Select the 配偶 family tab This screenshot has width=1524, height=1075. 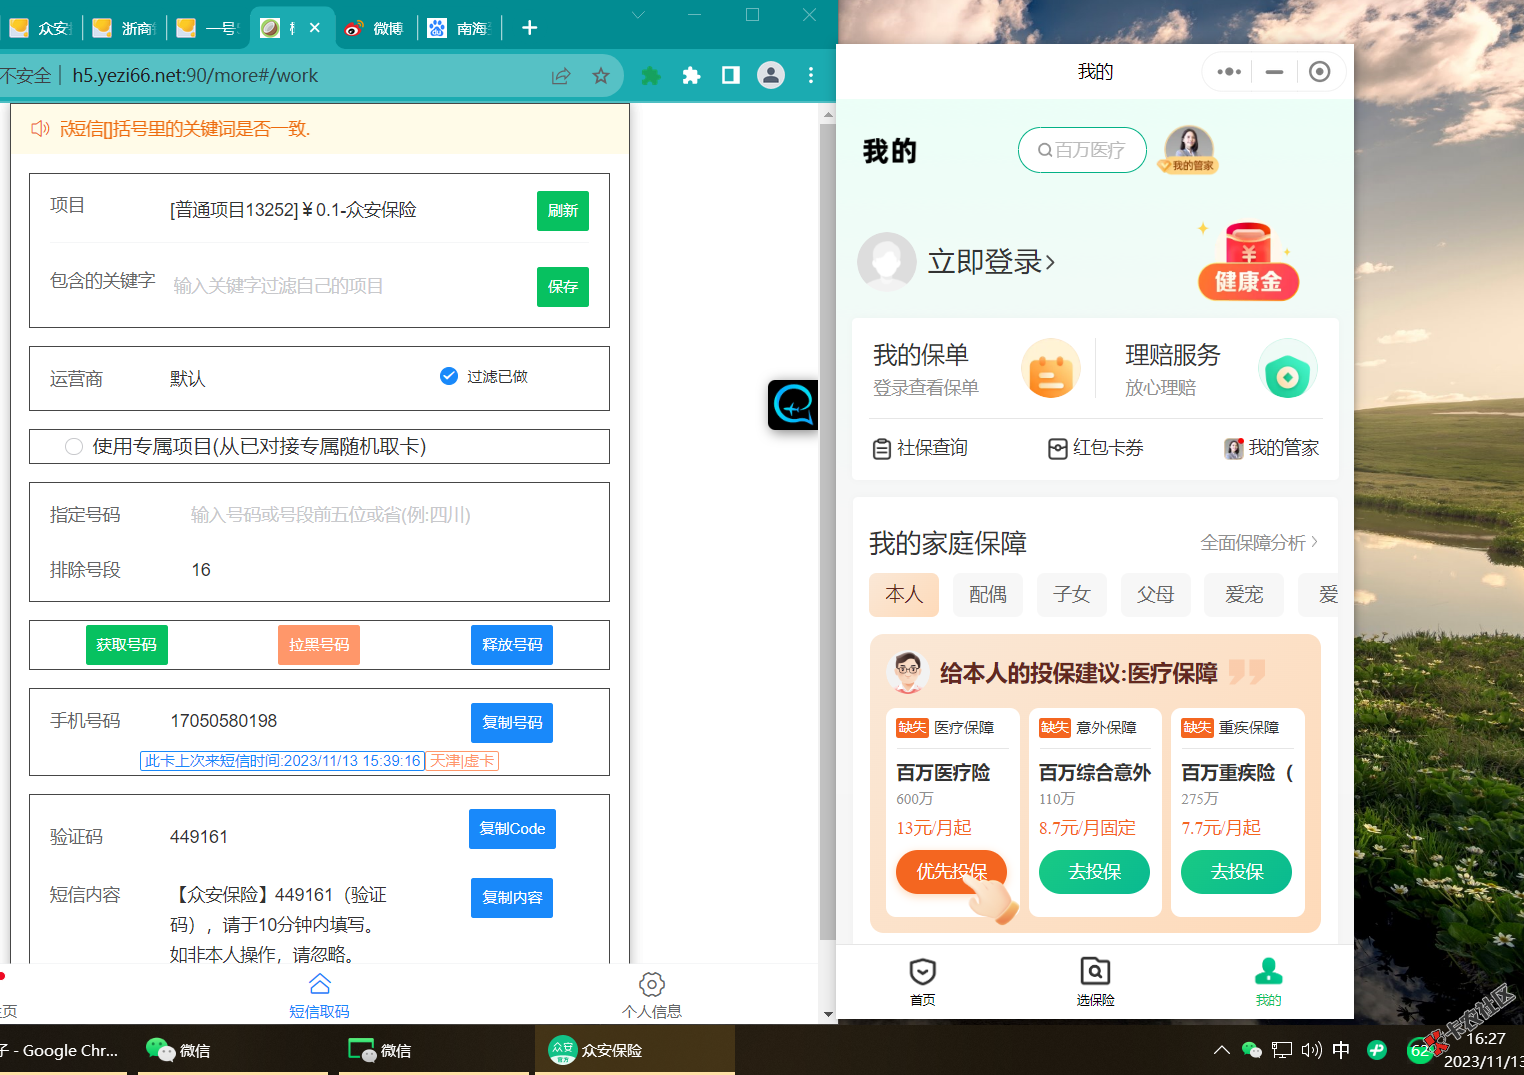[988, 595]
